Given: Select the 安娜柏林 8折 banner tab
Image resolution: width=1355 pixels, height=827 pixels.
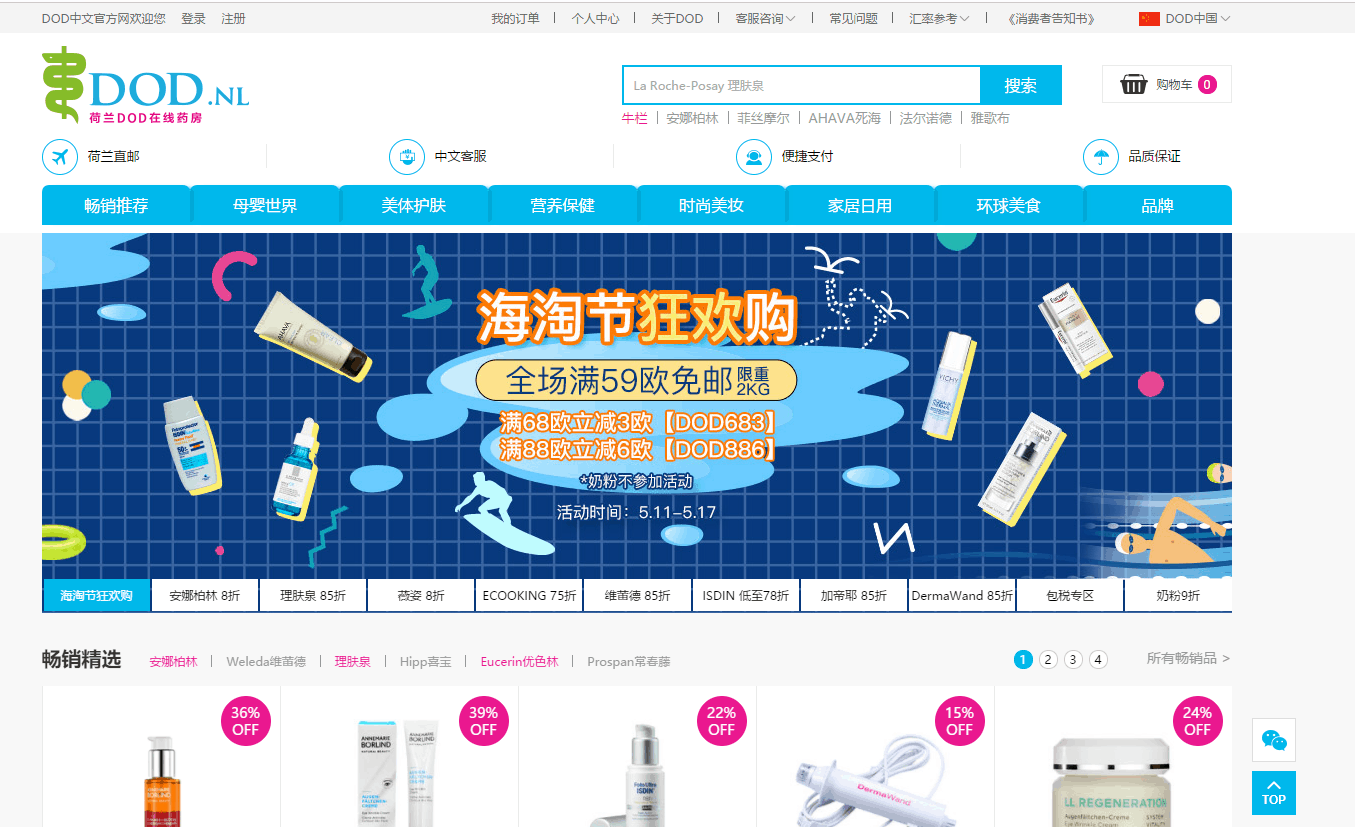Looking at the screenshot, I should (x=205, y=595).
